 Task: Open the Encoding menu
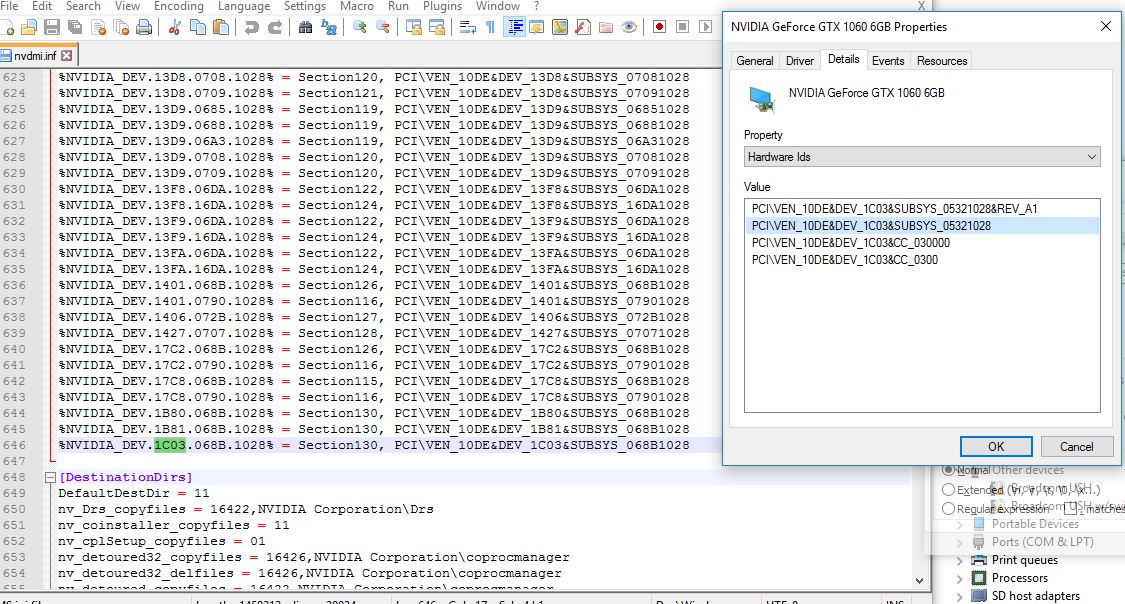point(179,6)
